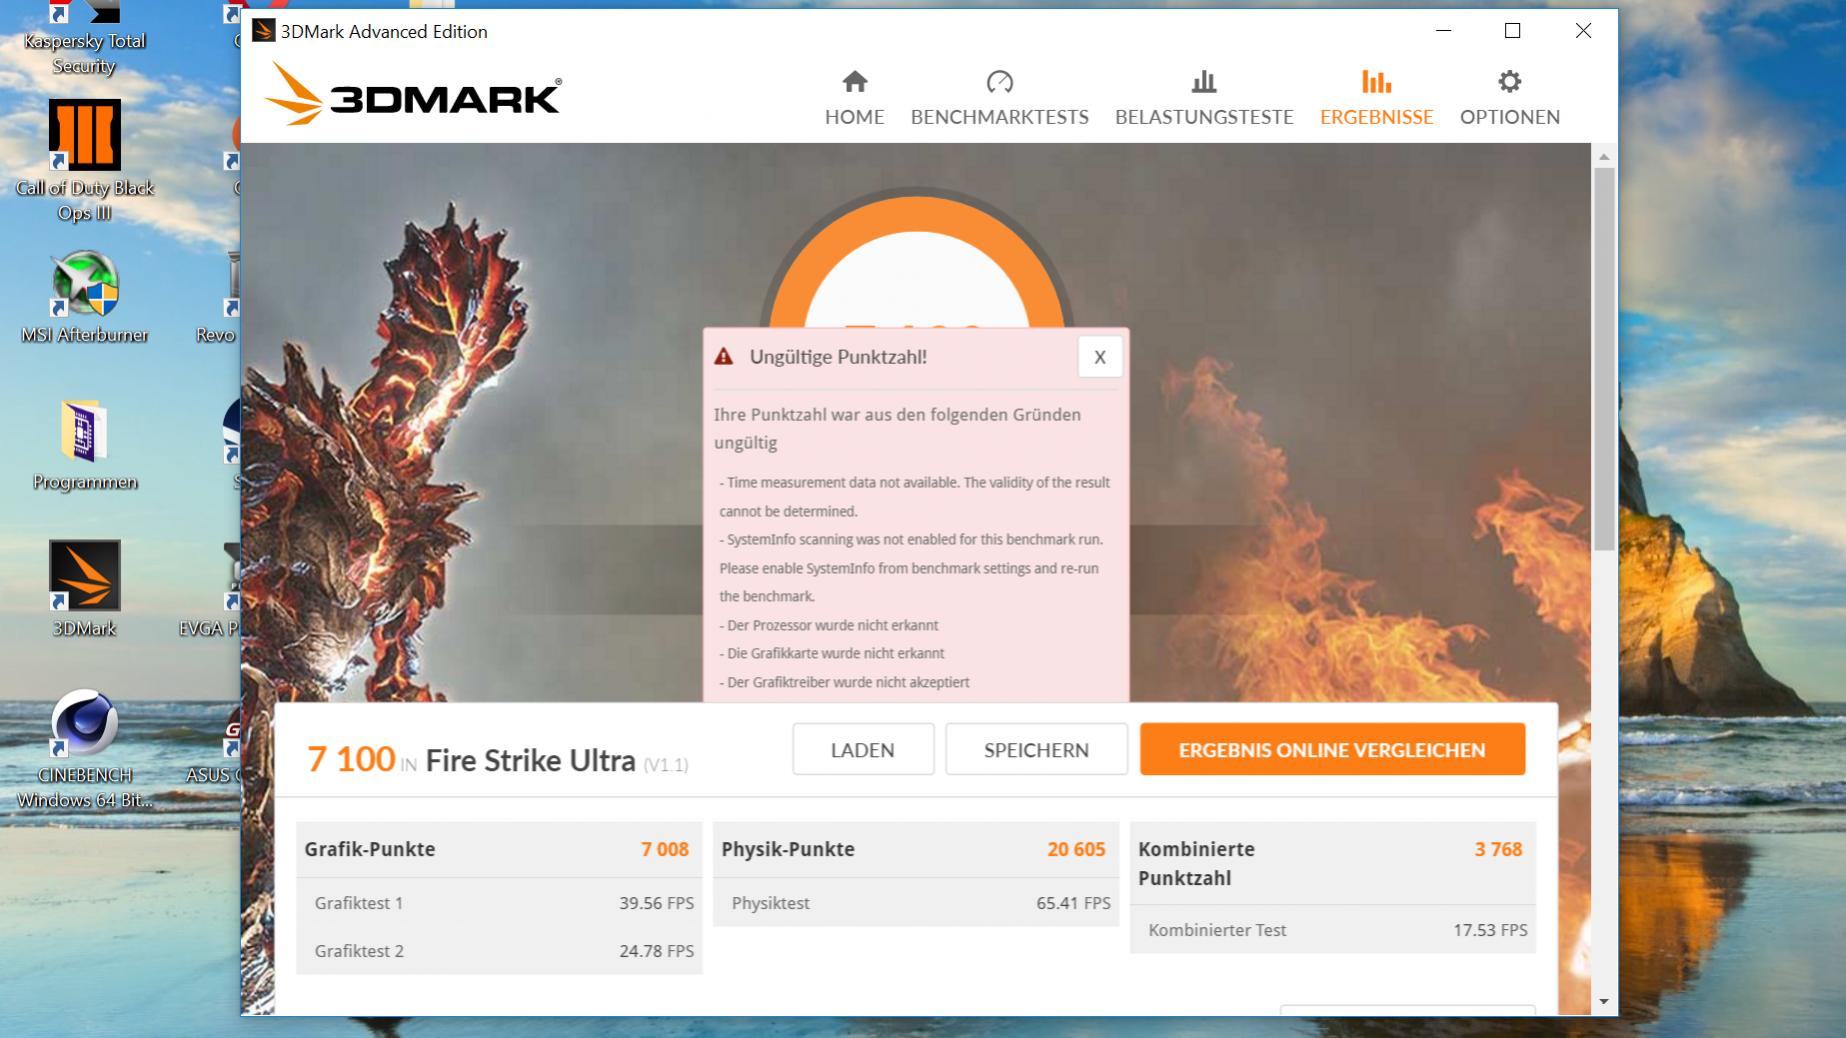This screenshot has height=1038, width=1846.
Task: Click the Physiktest 65.41 FPS row
Action: coord(916,903)
